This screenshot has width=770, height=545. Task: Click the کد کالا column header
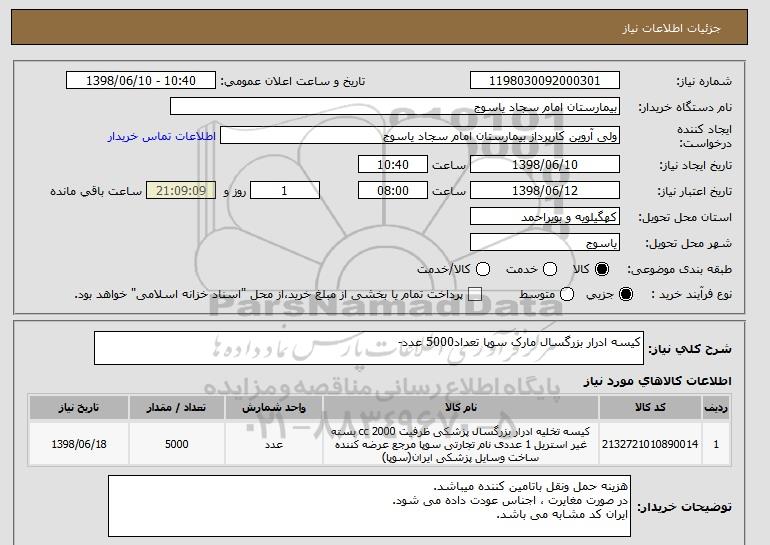coord(650,408)
